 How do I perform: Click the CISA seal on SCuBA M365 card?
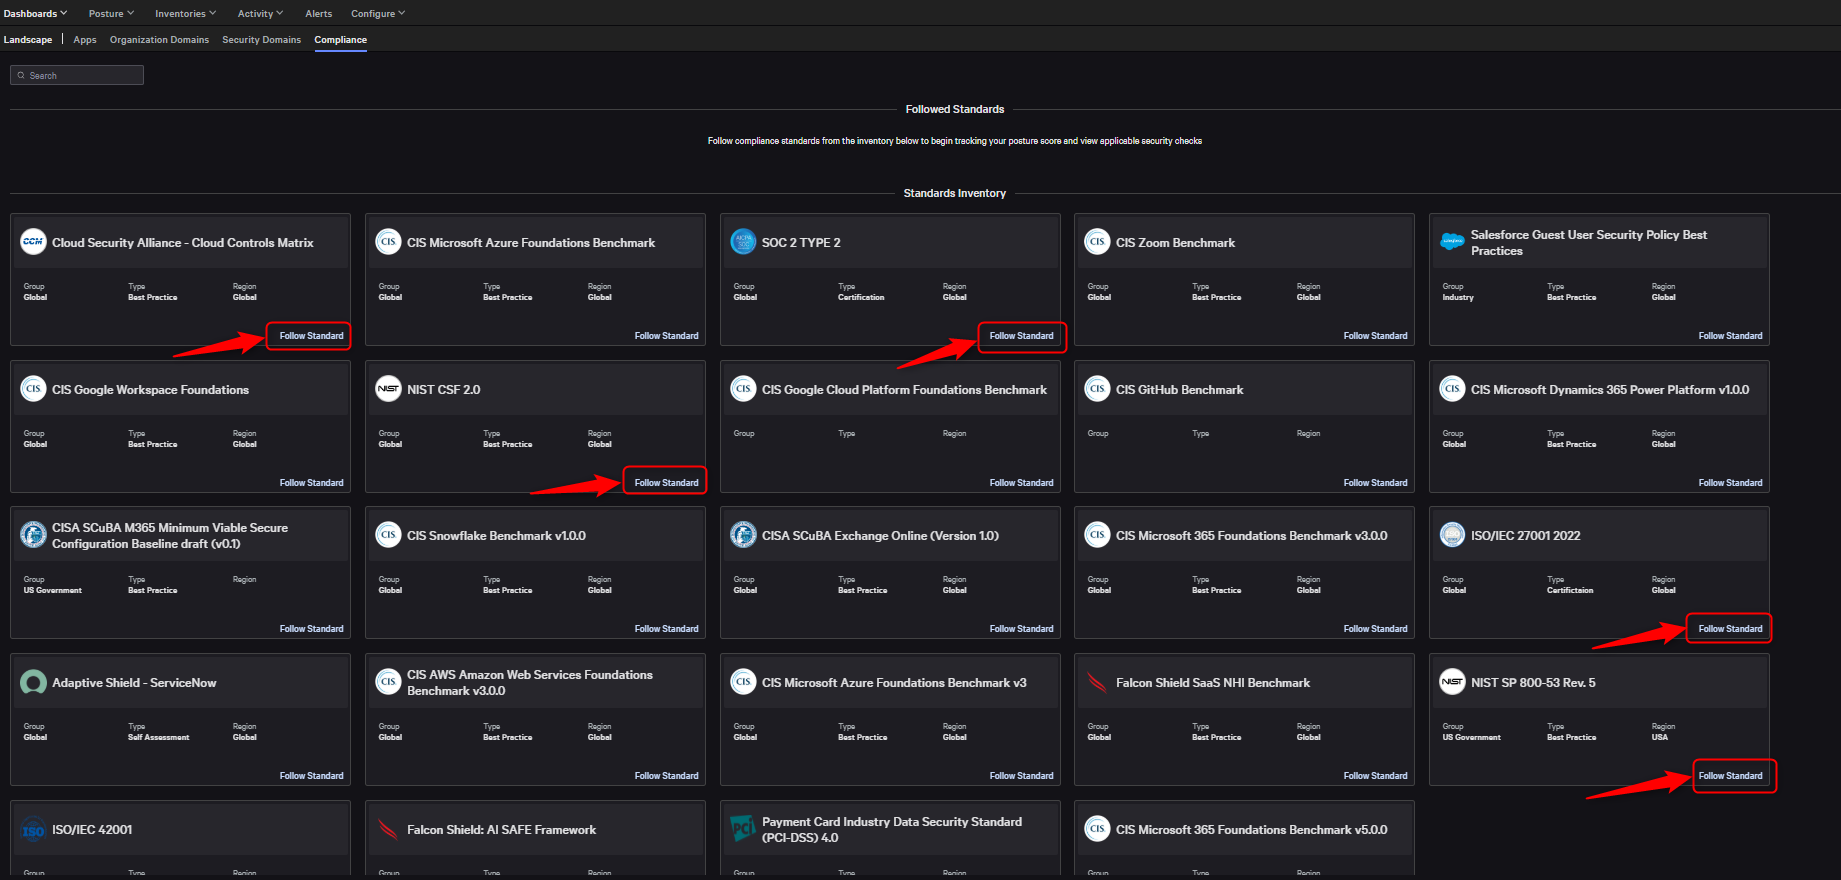[33, 535]
